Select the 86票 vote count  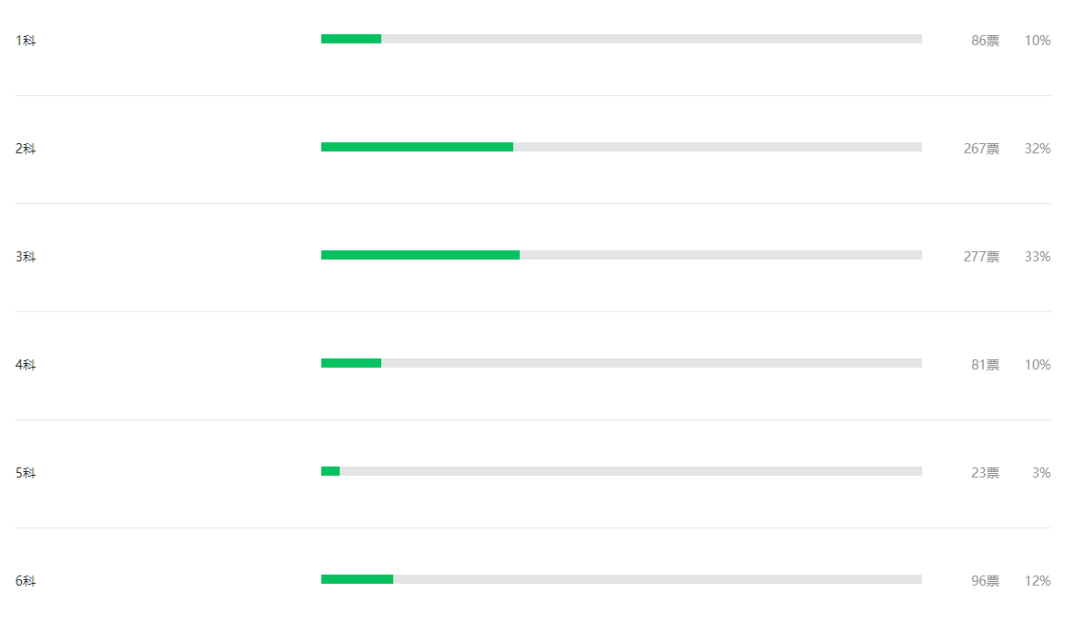click(x=985, y=41)
